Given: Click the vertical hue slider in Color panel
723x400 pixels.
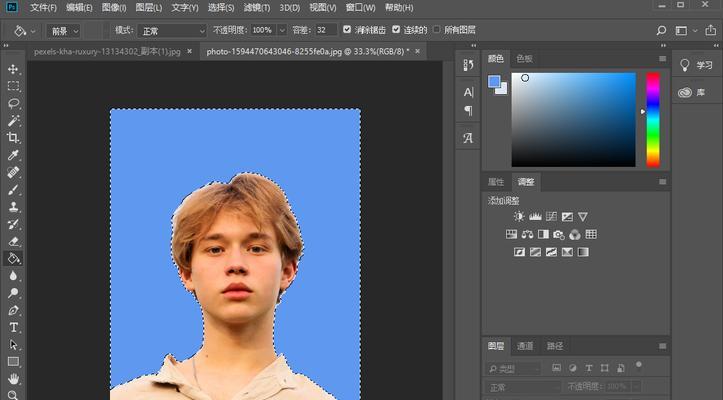Looking at the screenshot, I should pyautogui.click(x=652, y=119).
